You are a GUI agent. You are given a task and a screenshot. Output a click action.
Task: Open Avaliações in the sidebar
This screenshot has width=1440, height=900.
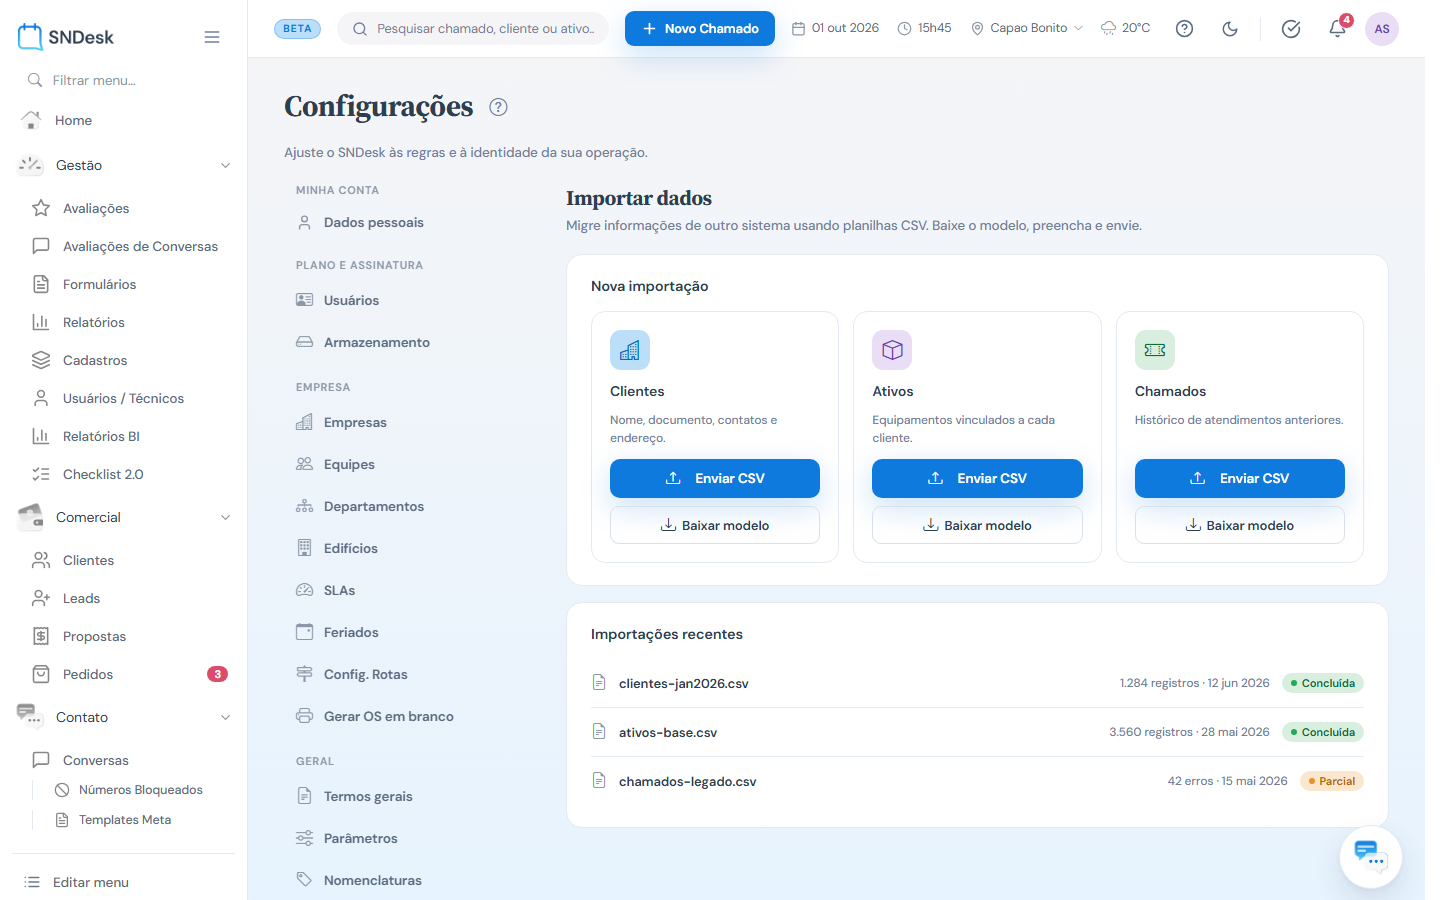pos(96,208)
